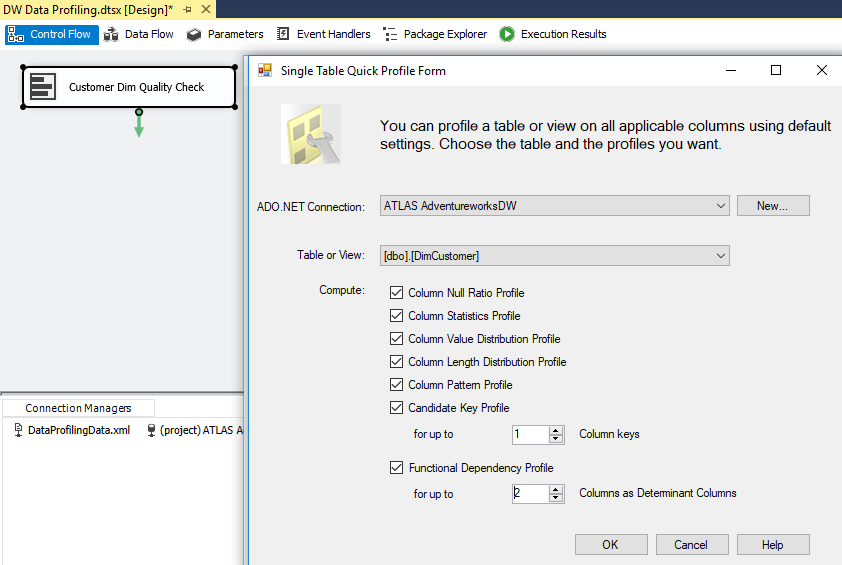Select the DataProfilingData.xml connection manager icon
This screenshot has height=565, width=842.
point(18,430)
